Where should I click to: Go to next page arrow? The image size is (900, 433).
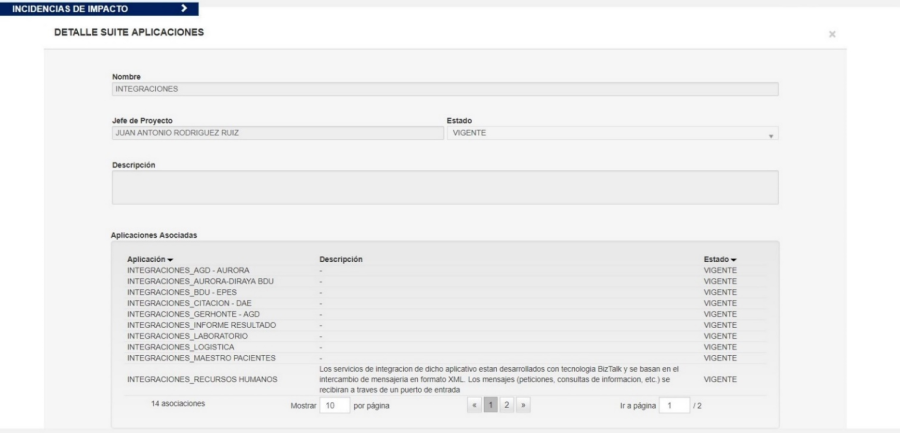click(522, 405)
